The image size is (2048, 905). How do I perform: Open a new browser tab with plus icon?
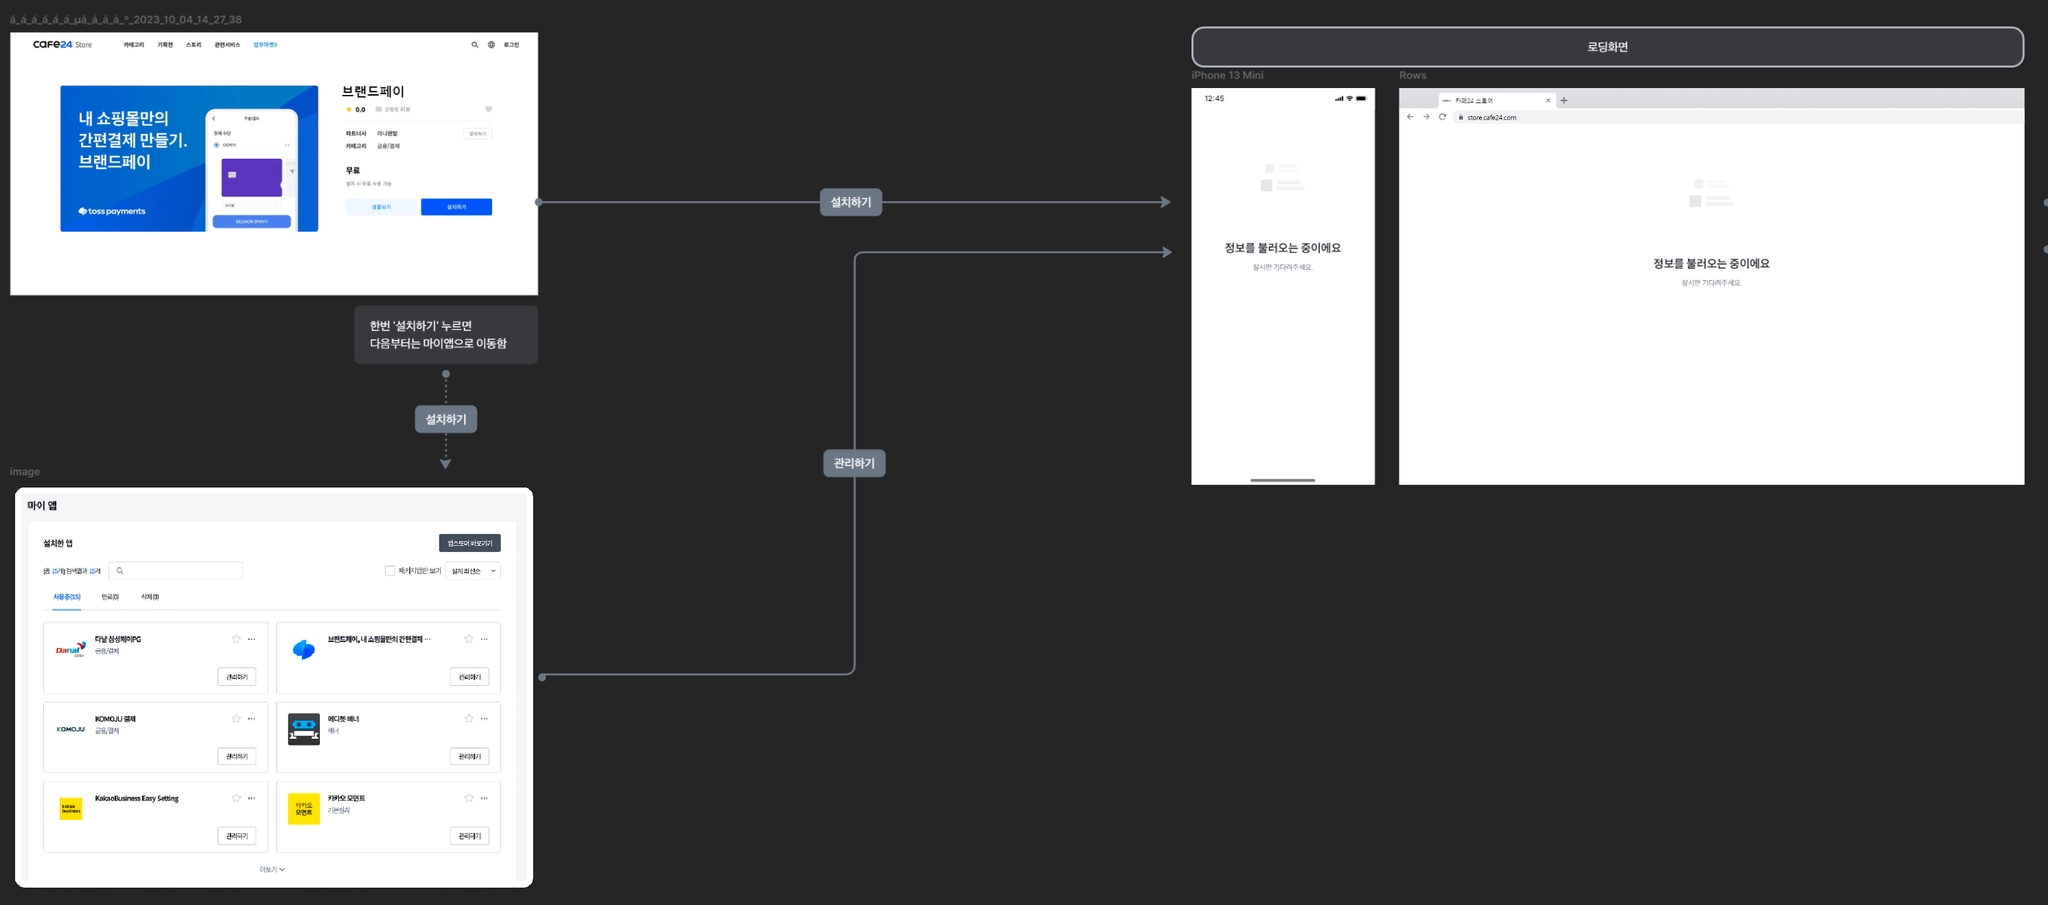pos(1564,100)
